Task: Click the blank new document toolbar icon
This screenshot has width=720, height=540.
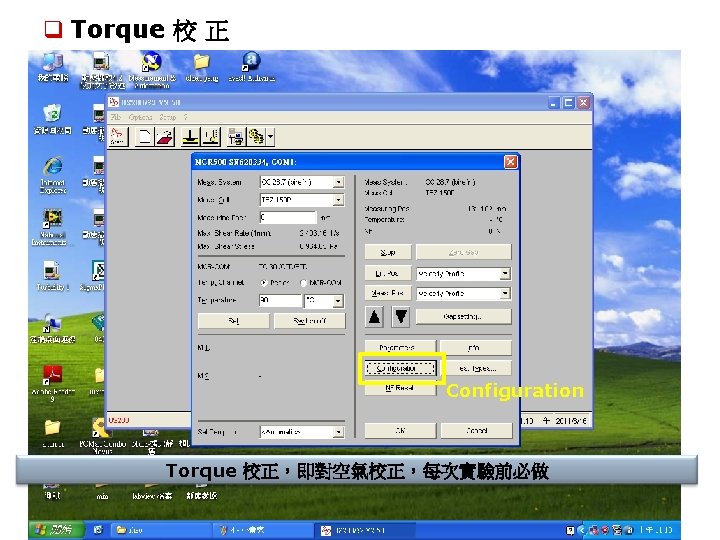Action: (x=145, y=136)
